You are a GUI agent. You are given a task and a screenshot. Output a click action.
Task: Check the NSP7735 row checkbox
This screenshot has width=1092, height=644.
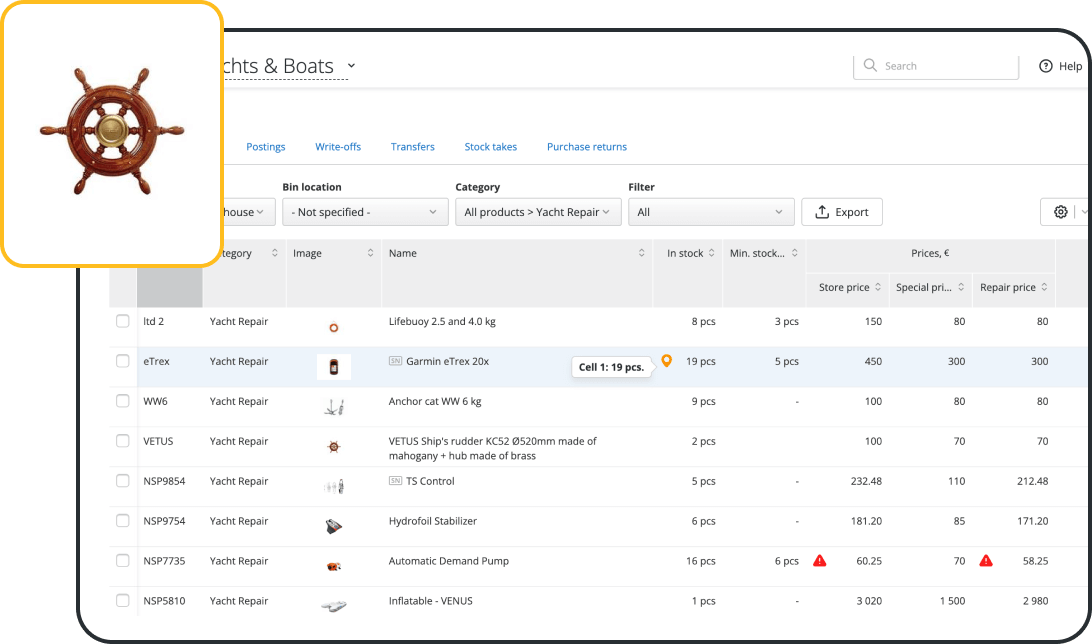point(123,561)
